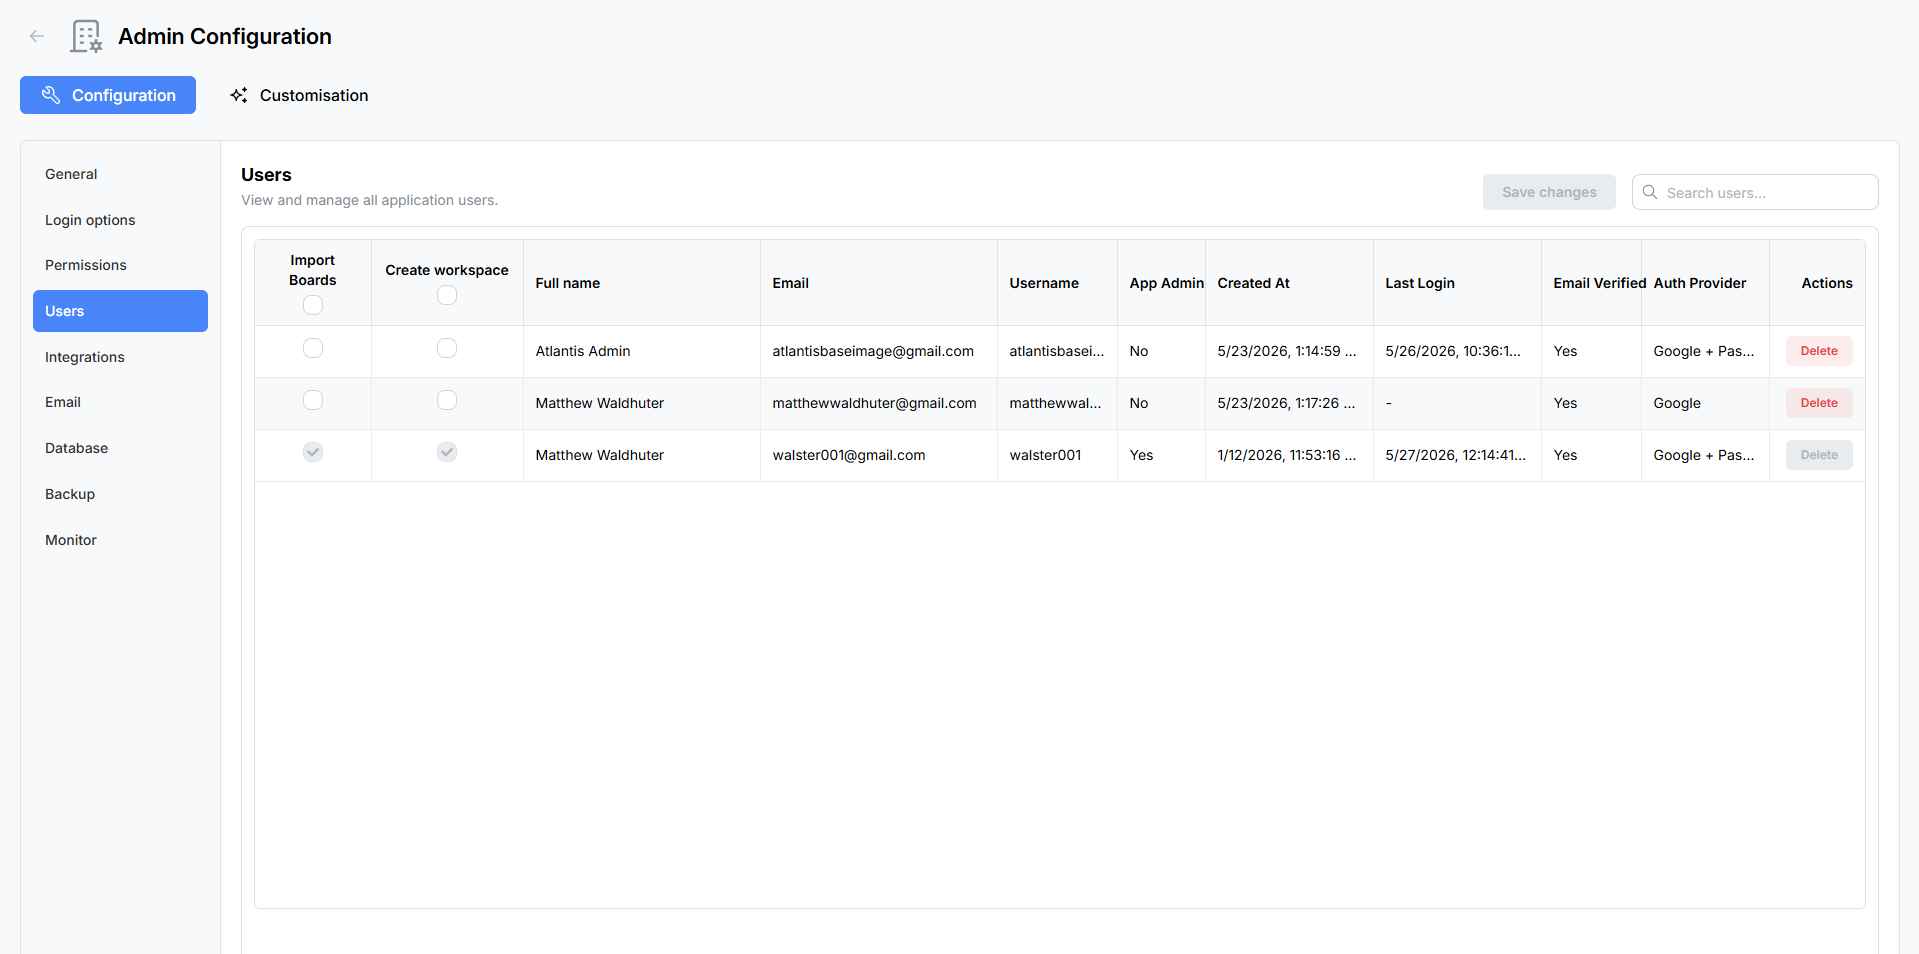Toggle Import Boards for walster001

tap(313, 452)
